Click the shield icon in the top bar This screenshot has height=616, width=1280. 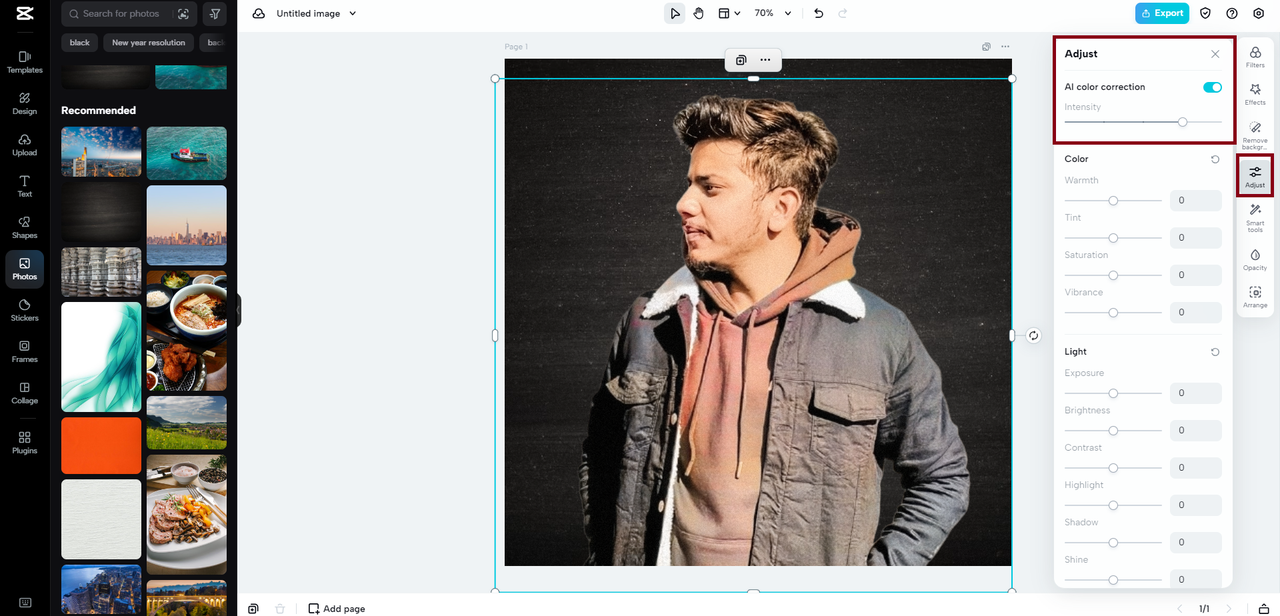(x=1205, y=13)
